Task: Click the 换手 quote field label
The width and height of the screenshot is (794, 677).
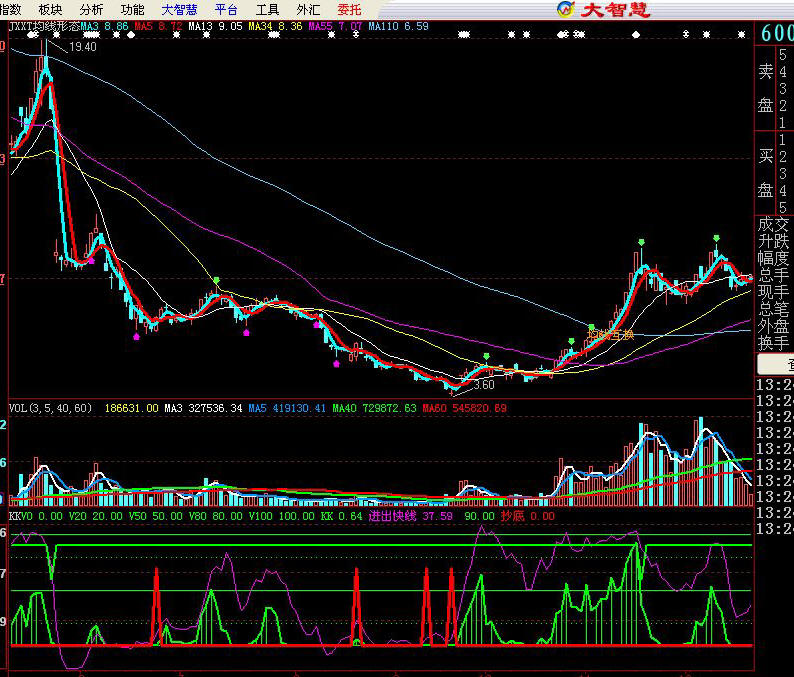Action: pos(773,343)
